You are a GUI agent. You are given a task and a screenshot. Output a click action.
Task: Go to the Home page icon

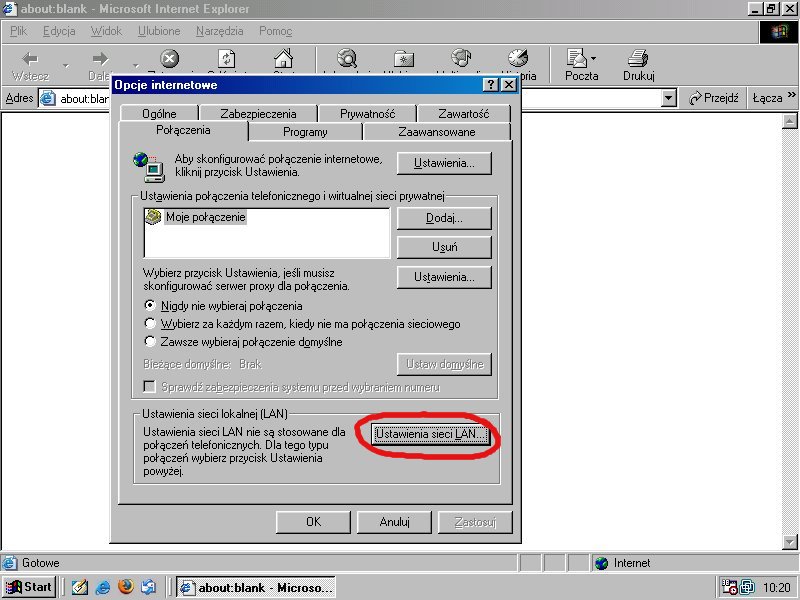pos(283,59)
